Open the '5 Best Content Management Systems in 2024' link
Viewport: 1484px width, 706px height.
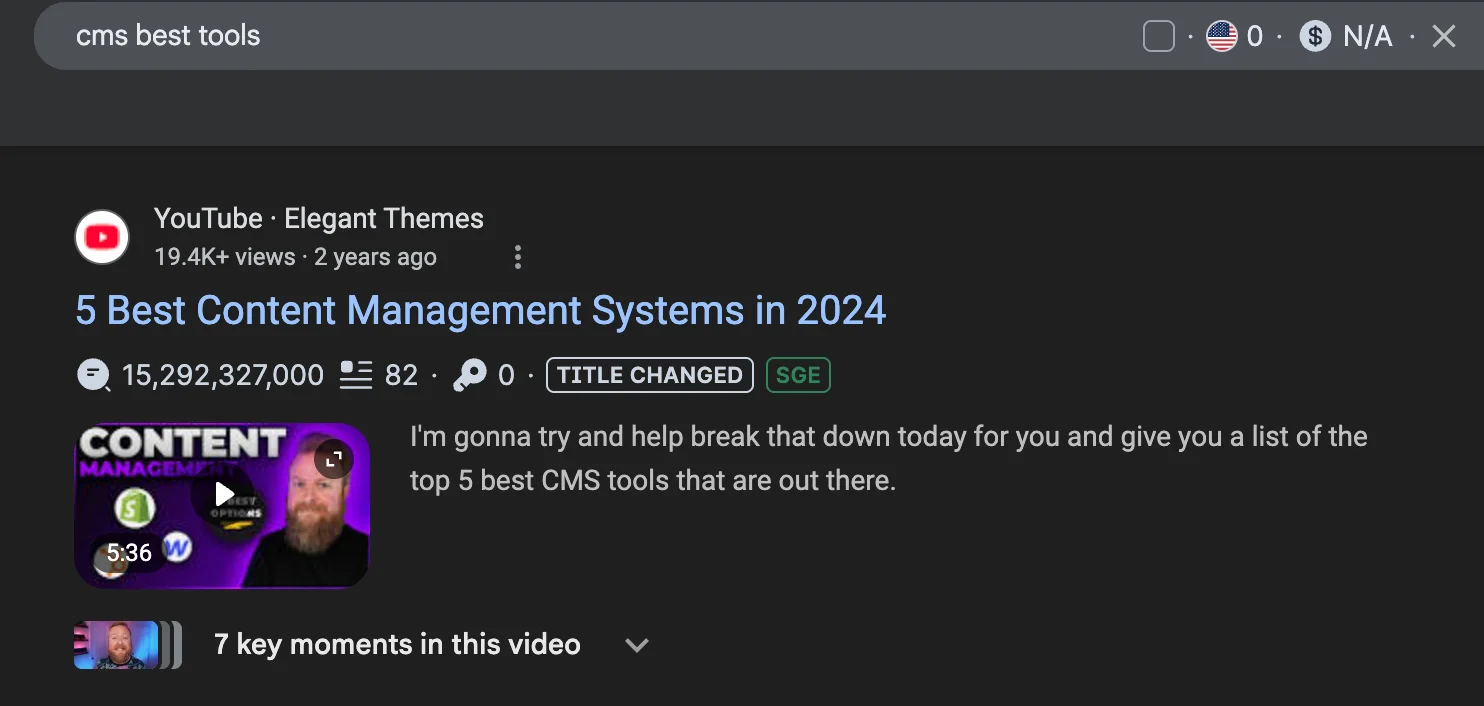point(480,311)
